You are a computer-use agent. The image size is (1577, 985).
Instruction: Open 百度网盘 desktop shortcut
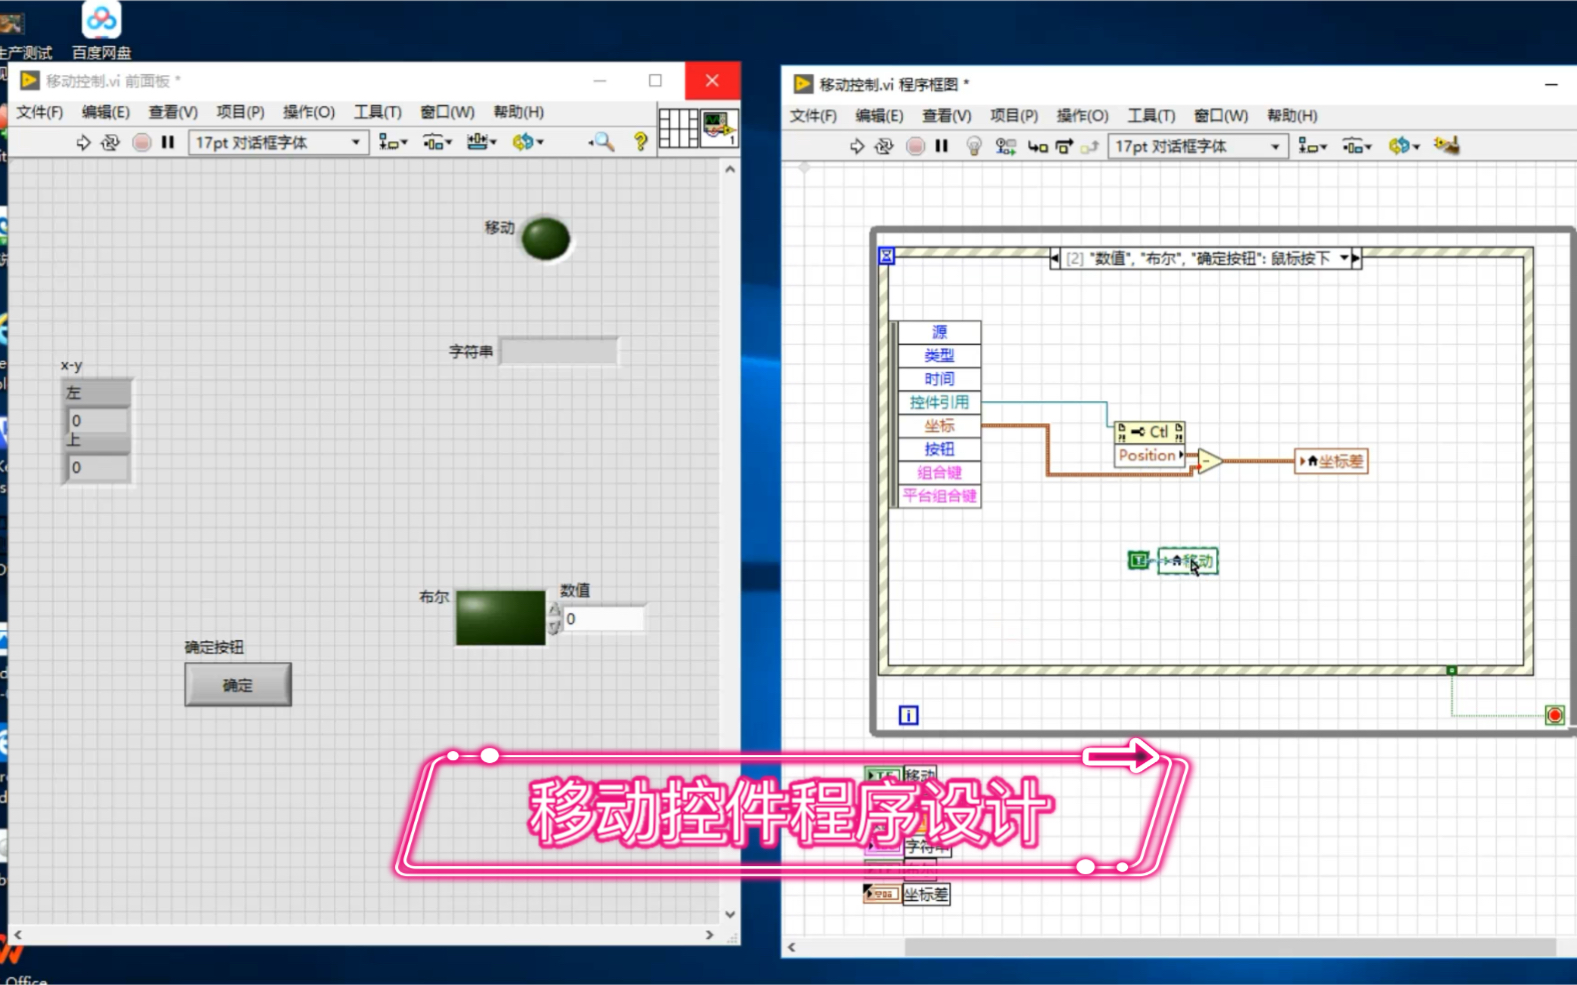pyautogui.click(x=101, y=31)
